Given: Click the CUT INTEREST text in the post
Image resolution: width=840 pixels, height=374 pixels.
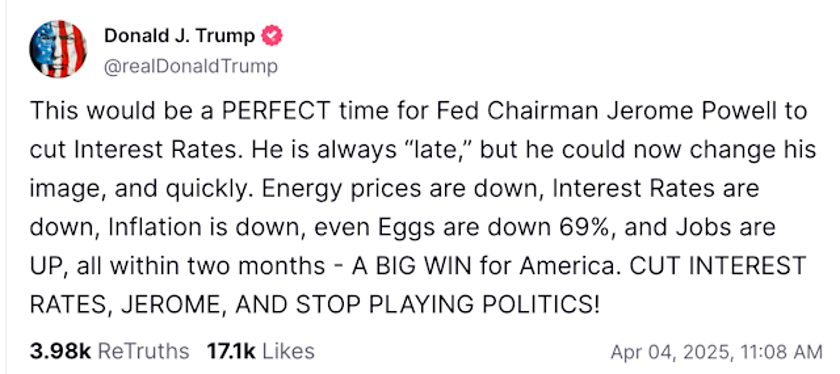Looking at the screenshot, I should (717, 266).
